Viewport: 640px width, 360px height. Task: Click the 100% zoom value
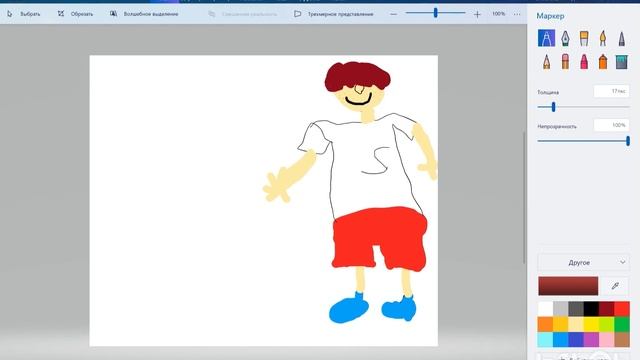coord(498,14)
